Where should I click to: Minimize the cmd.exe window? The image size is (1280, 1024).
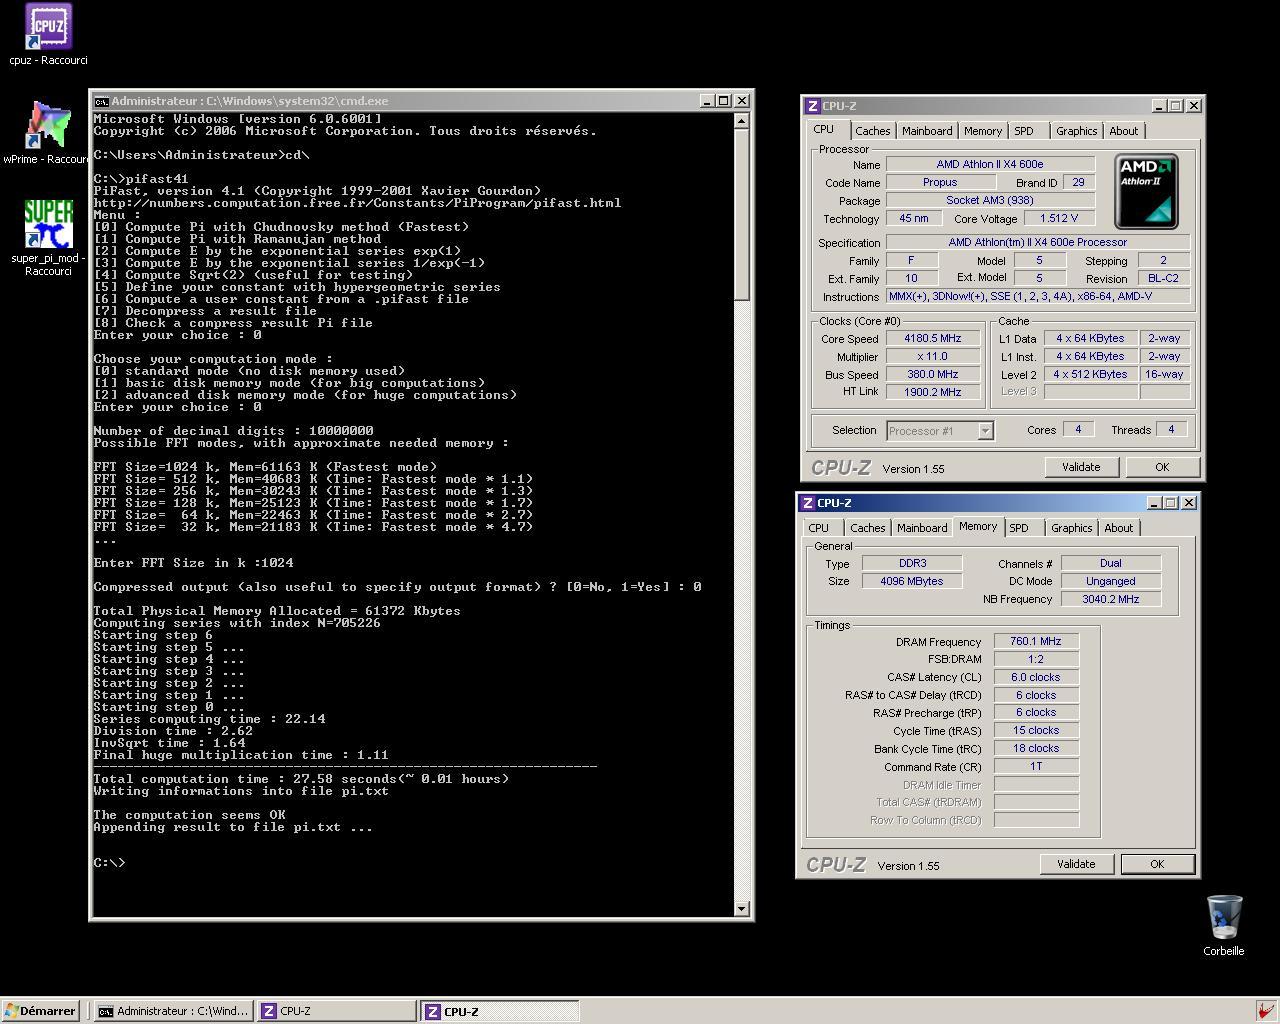(708, 101)
